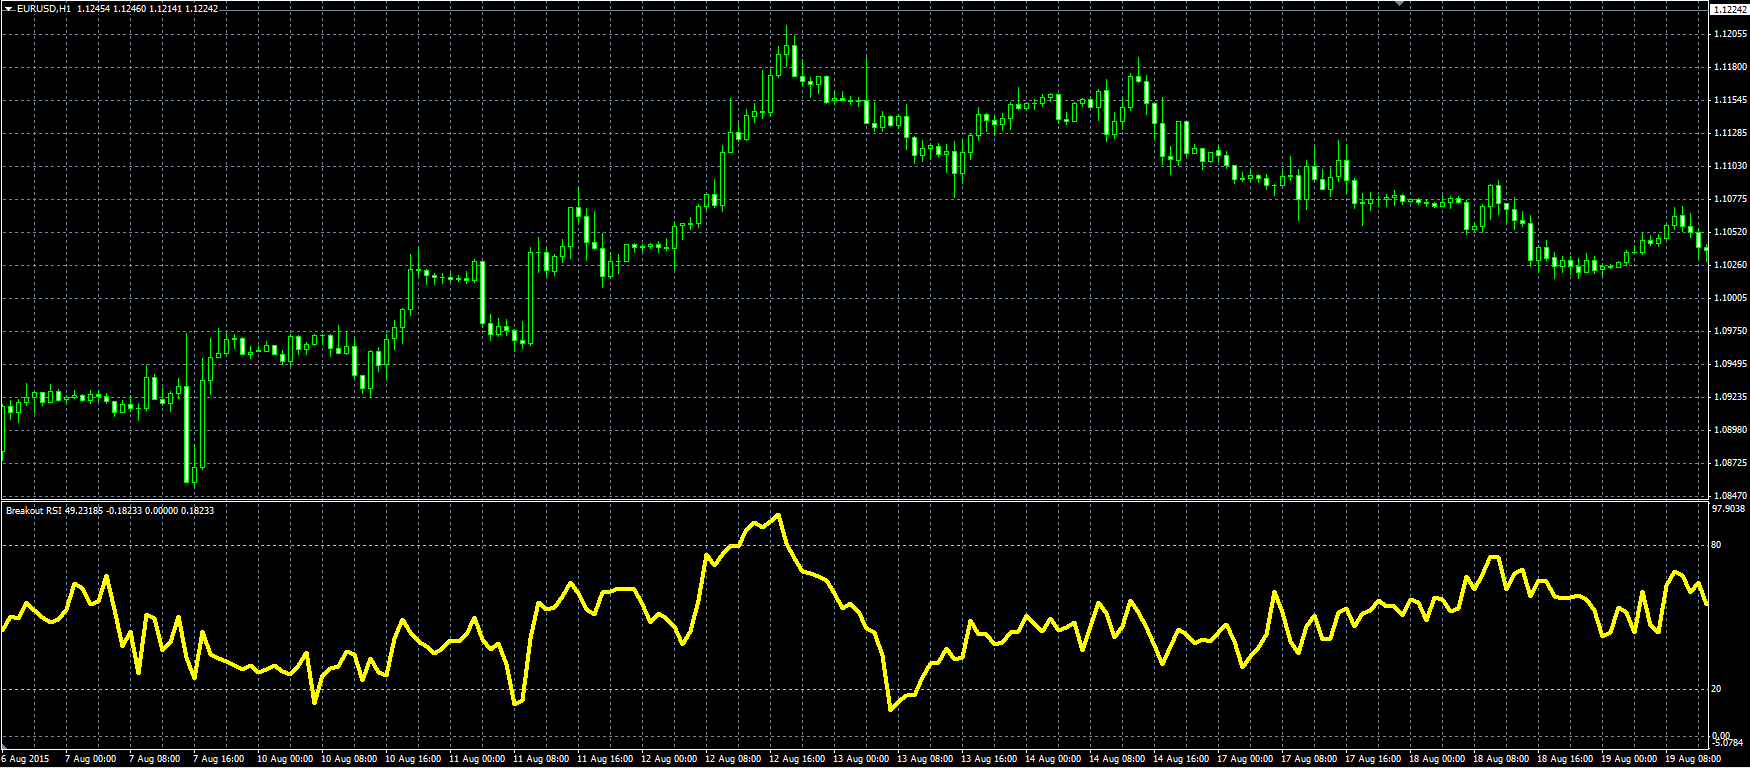Click time axis label 7 Aug 00:00
This screenshot has width=1750, height=768.
click(91, 759)
